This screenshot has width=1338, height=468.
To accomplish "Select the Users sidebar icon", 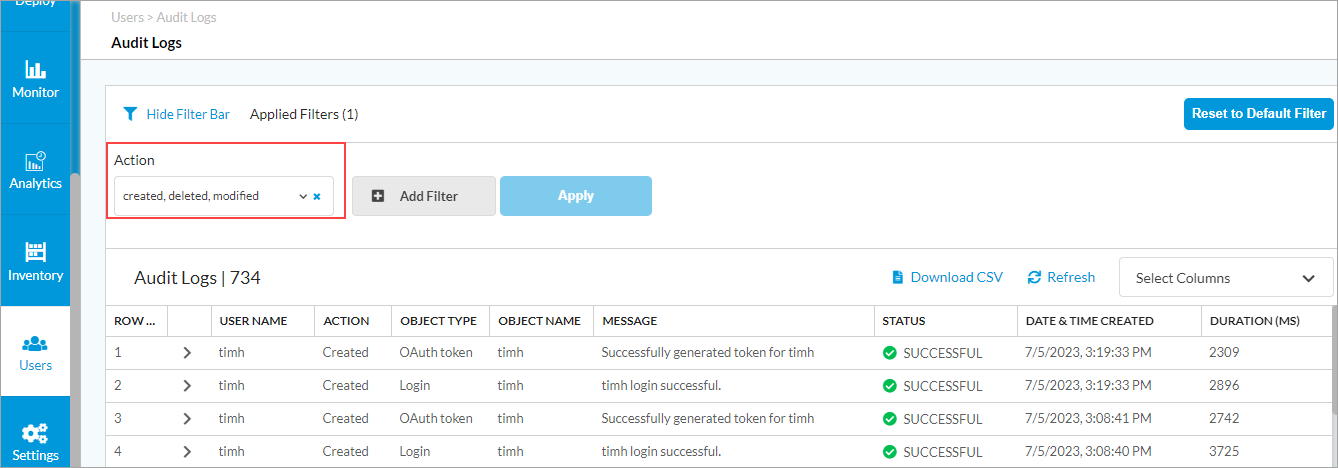I will [35, 353].
